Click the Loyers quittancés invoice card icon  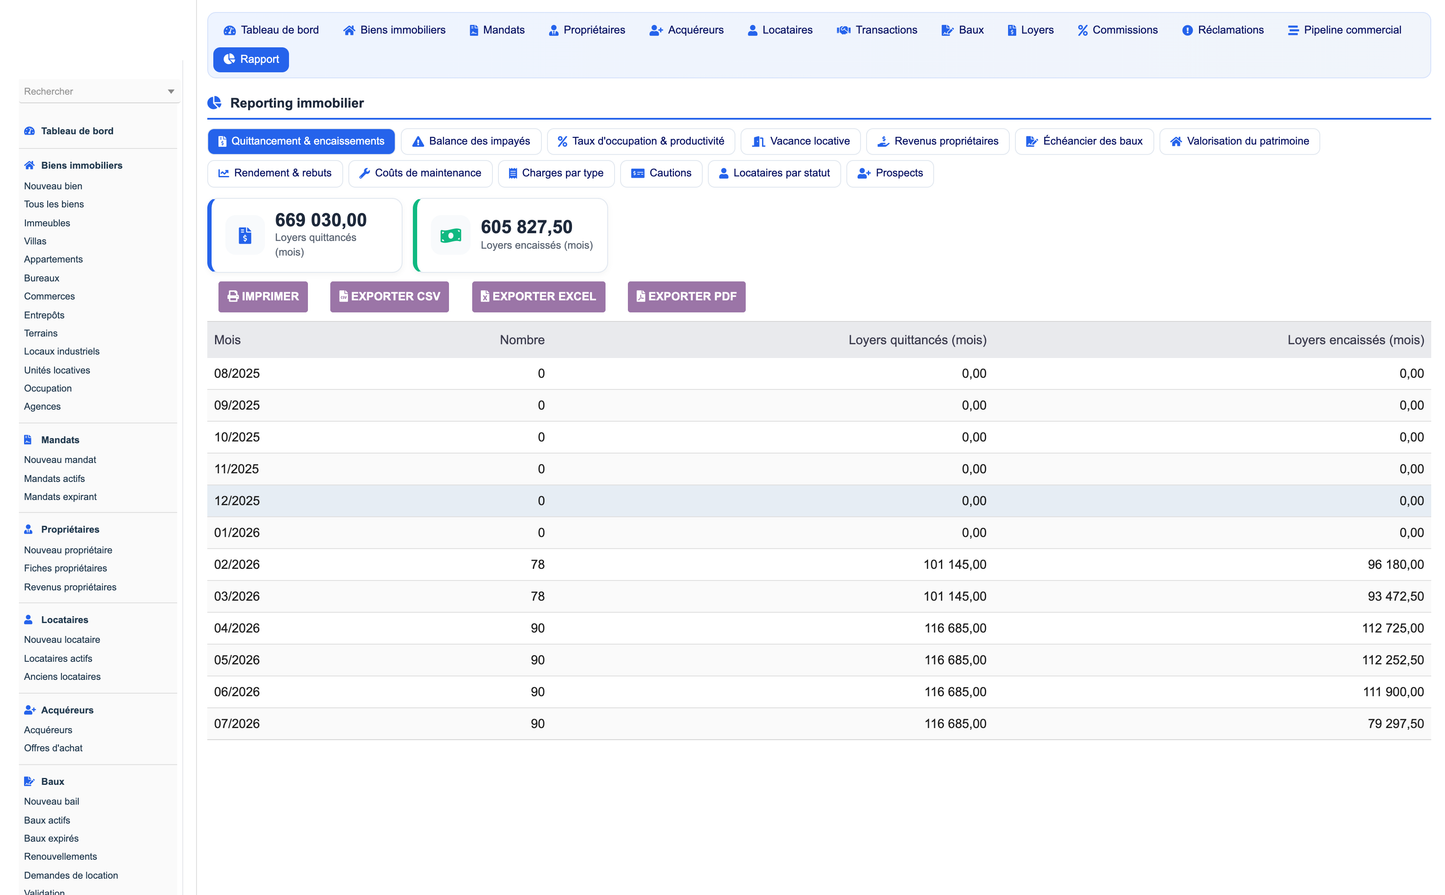(x=245, y=236)
